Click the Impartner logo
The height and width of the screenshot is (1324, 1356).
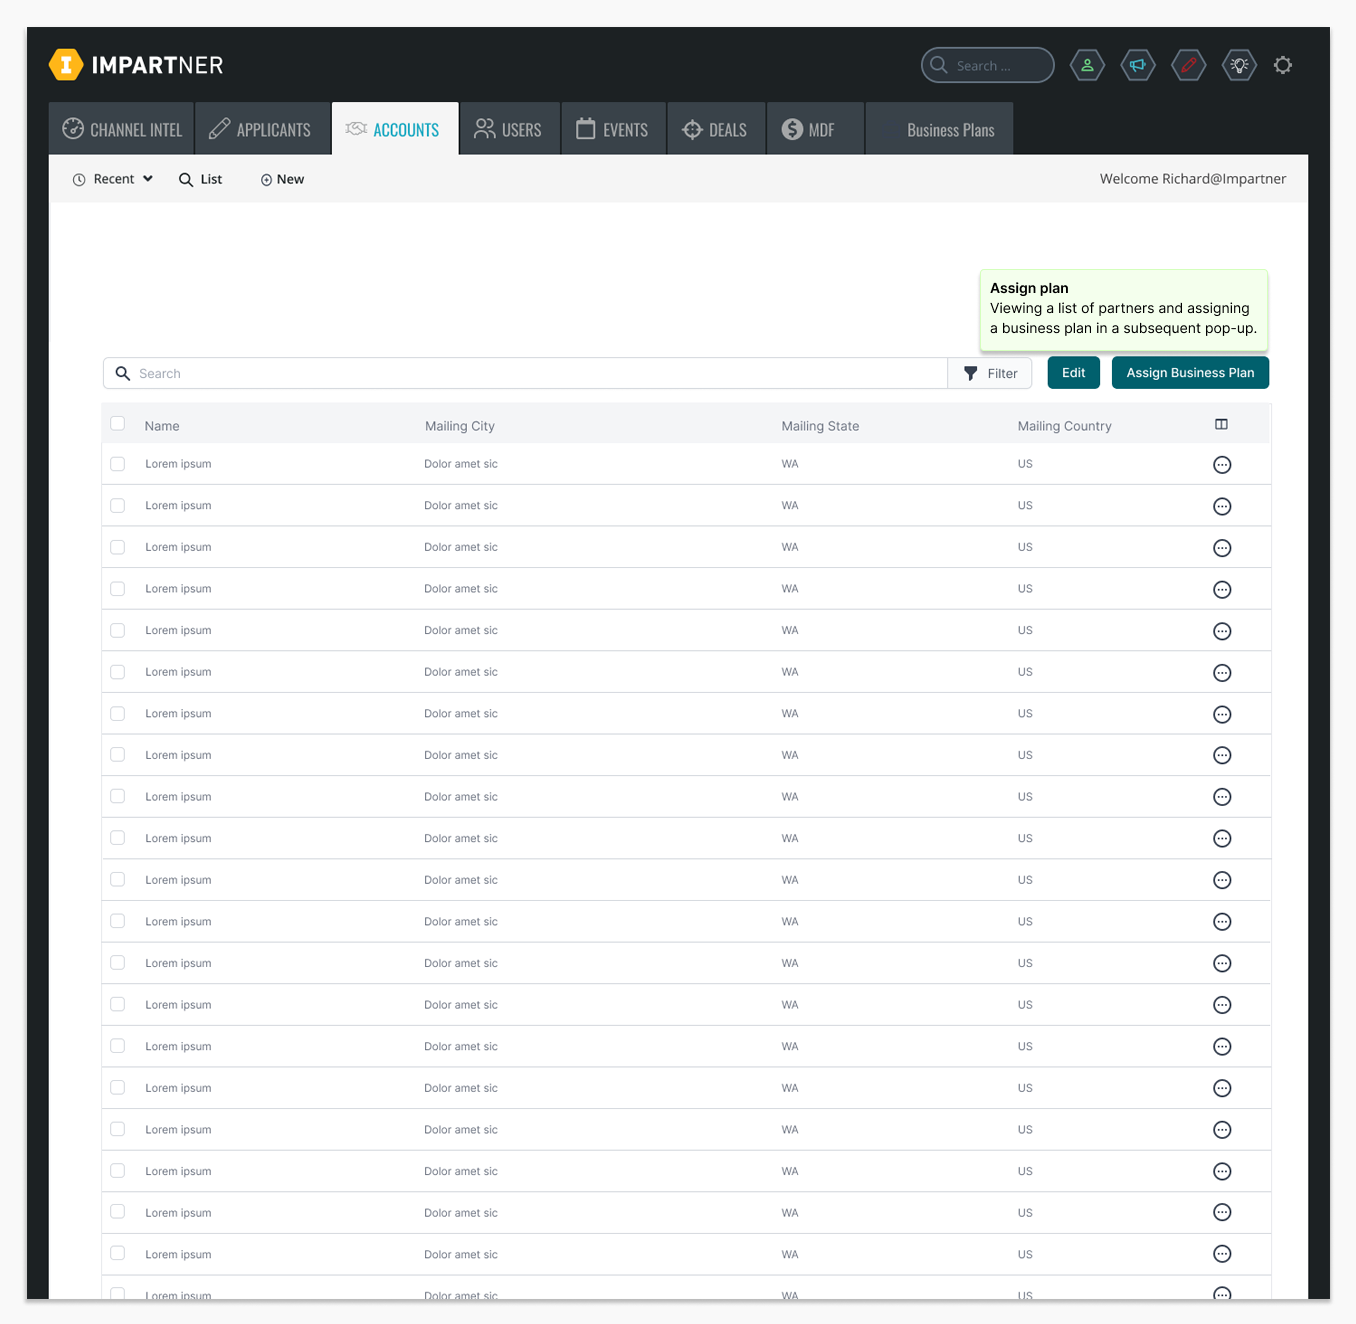coord(136,66)
